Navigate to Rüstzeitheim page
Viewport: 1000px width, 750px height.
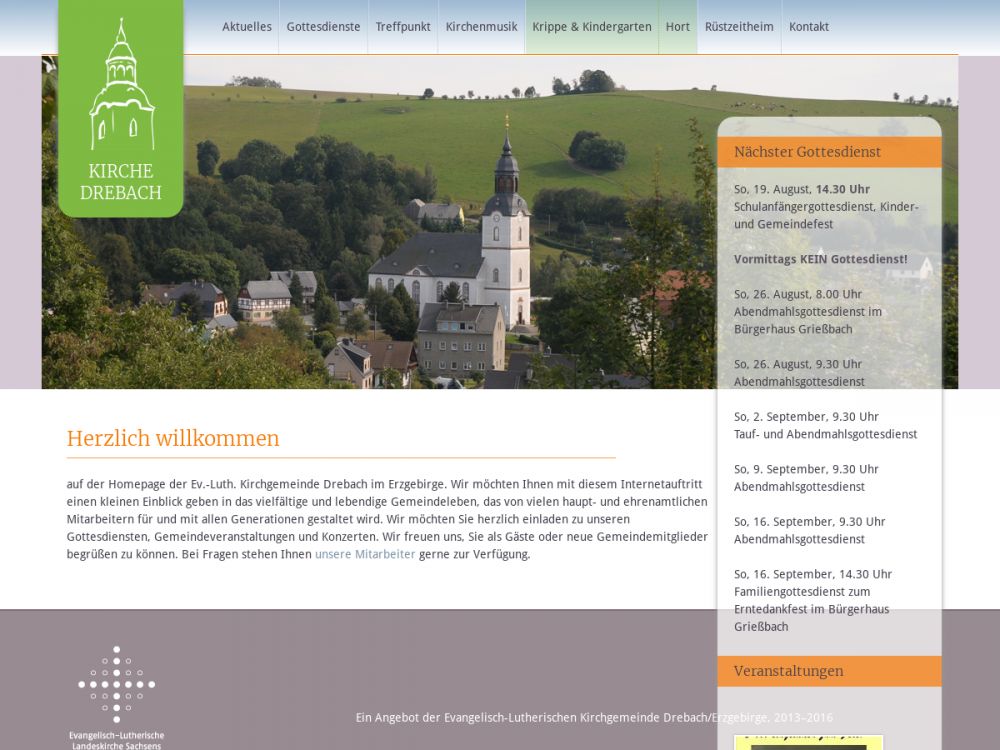(739, 27)
